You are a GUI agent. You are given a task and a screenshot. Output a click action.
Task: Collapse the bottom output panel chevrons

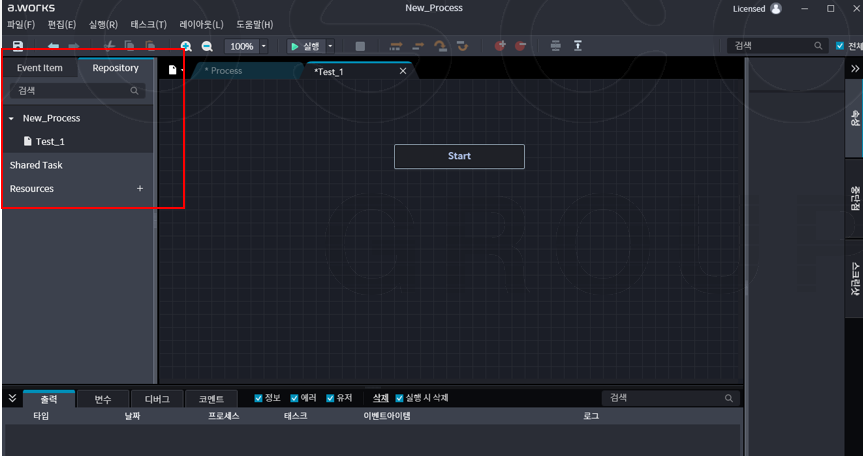(12, 398)
